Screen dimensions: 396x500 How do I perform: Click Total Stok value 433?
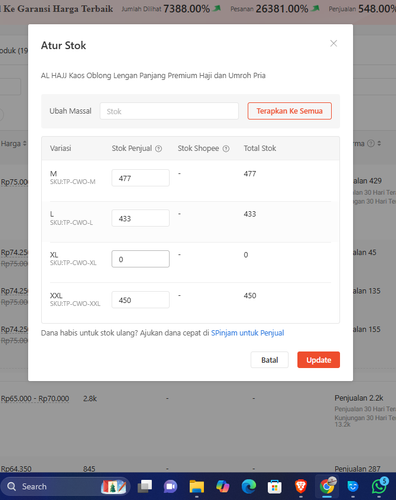point(250,214)
